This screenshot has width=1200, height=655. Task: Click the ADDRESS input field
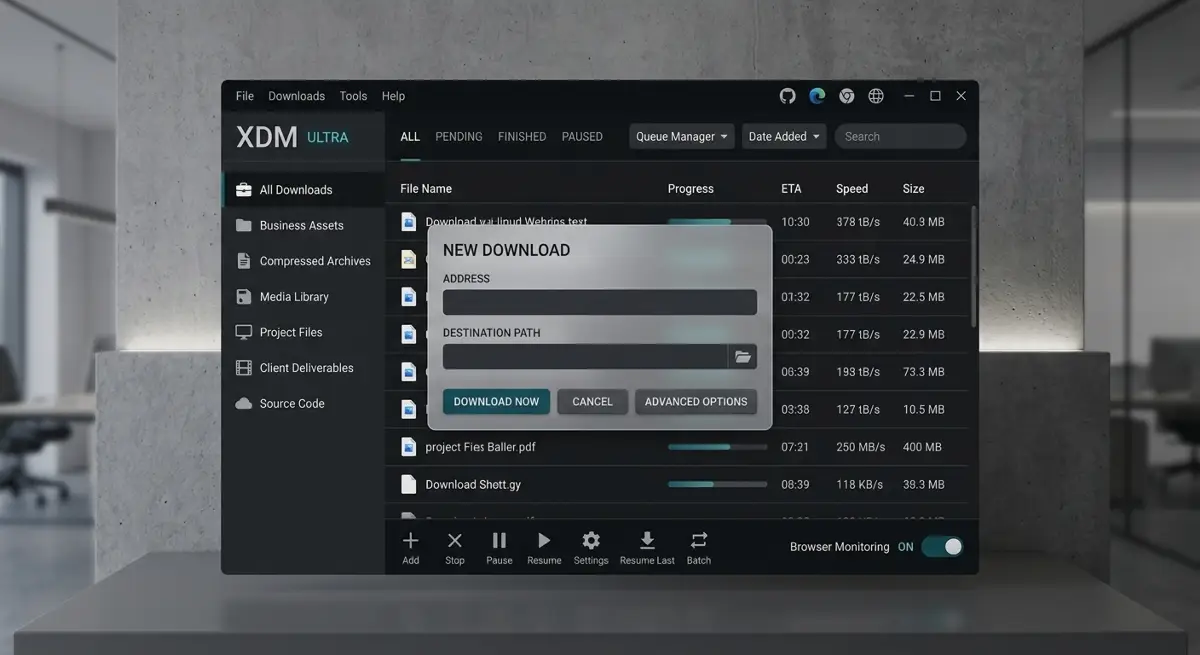[600, 302]
